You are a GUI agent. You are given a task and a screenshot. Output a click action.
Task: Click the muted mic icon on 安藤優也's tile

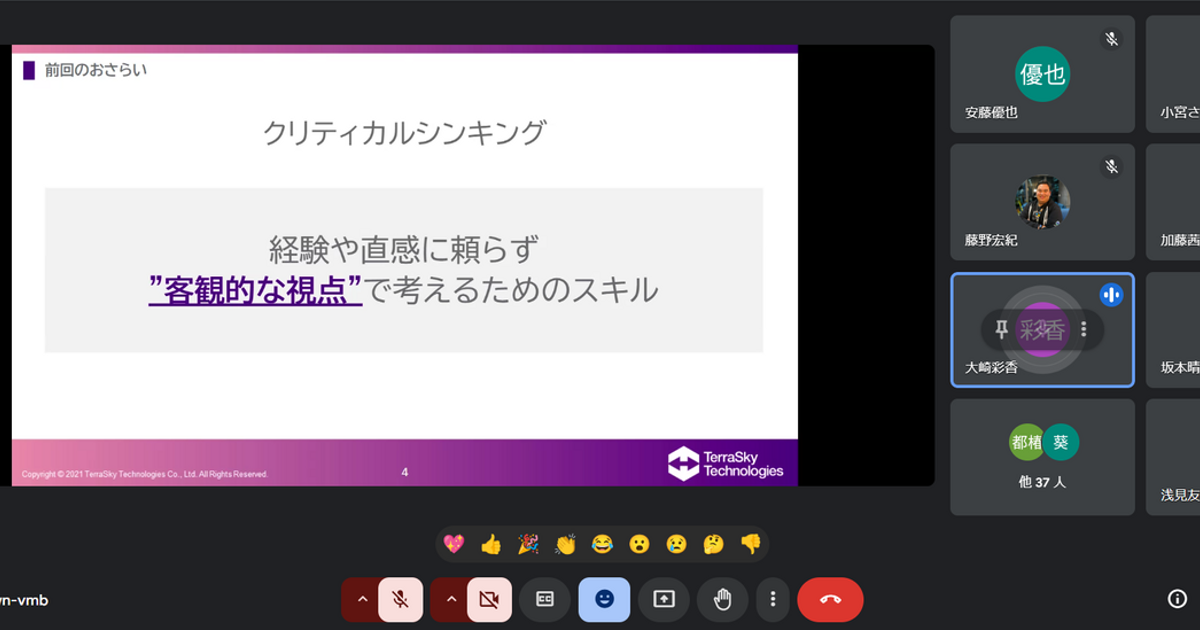click(x=1111, y=39)
